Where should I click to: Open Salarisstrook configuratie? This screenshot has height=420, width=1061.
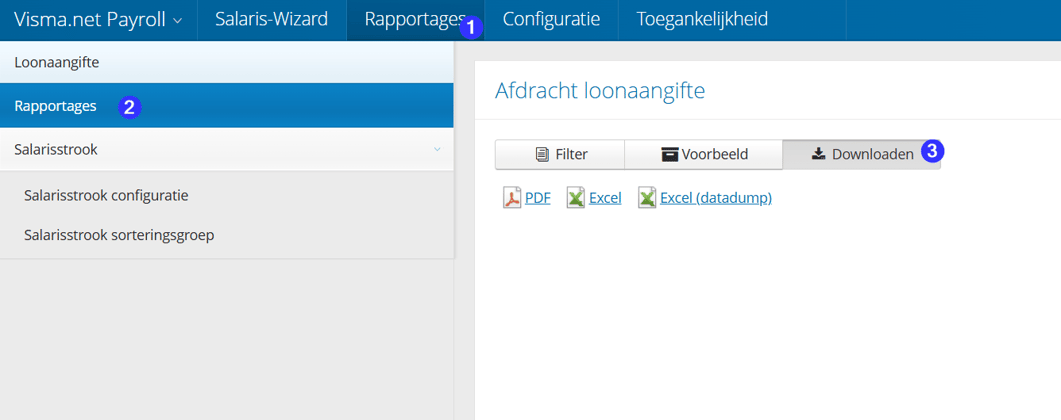[106, 195]
